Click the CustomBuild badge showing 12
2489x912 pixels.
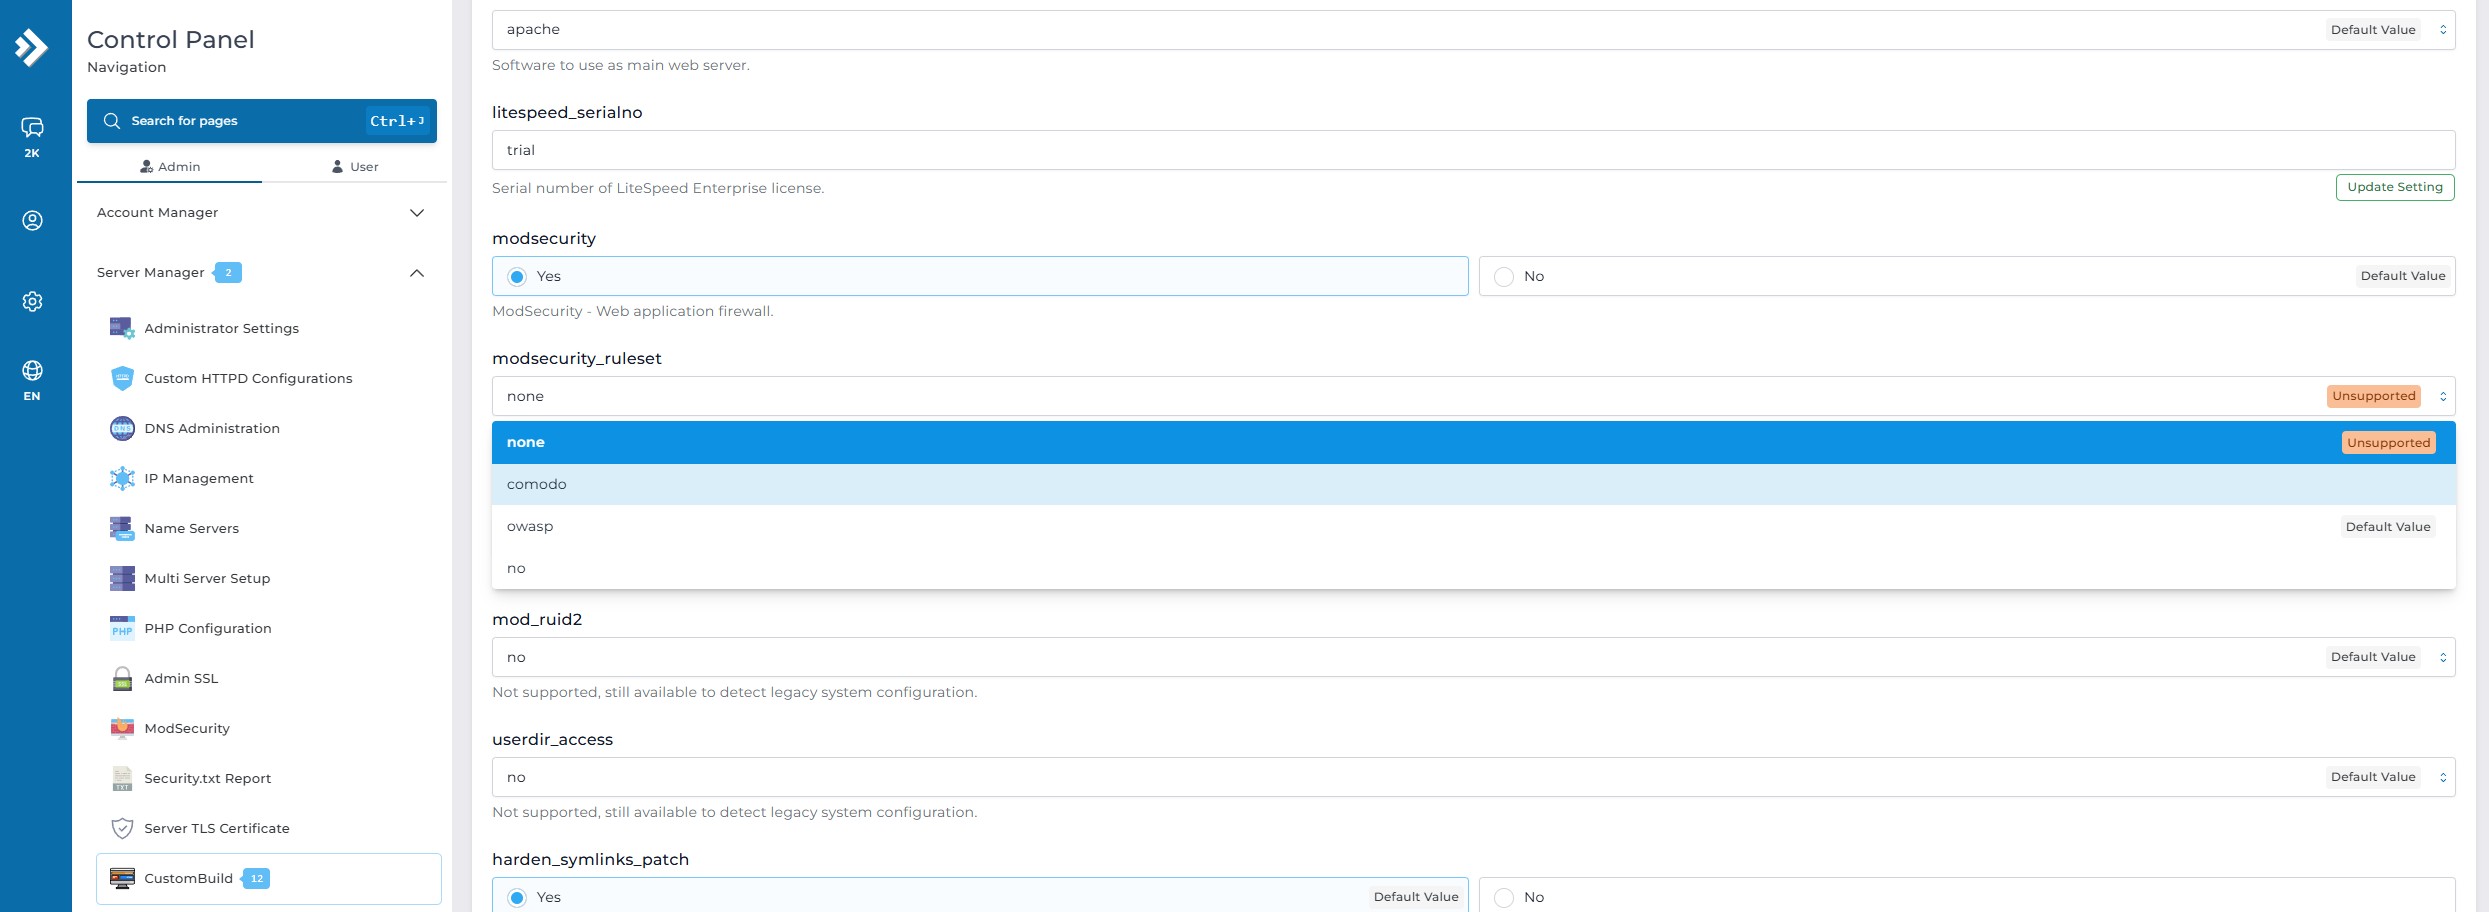256,878
